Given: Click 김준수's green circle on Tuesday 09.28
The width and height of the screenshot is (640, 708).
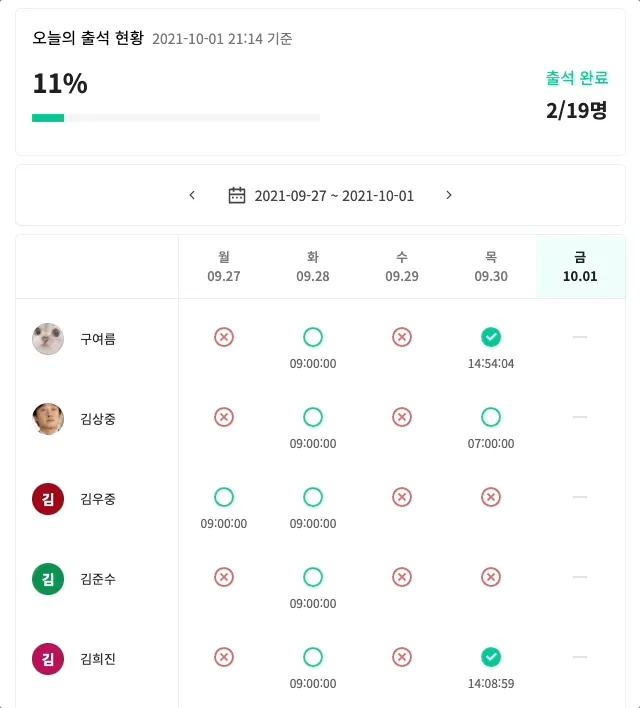Looking at the screenshot, I should [313, 577].
